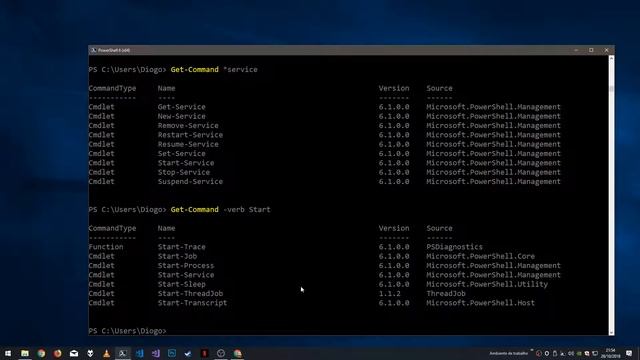This screenshot has width=640, height=360.
Task: Click the Resume-Service cmdlet name
Action: click(x=188, y=144)
